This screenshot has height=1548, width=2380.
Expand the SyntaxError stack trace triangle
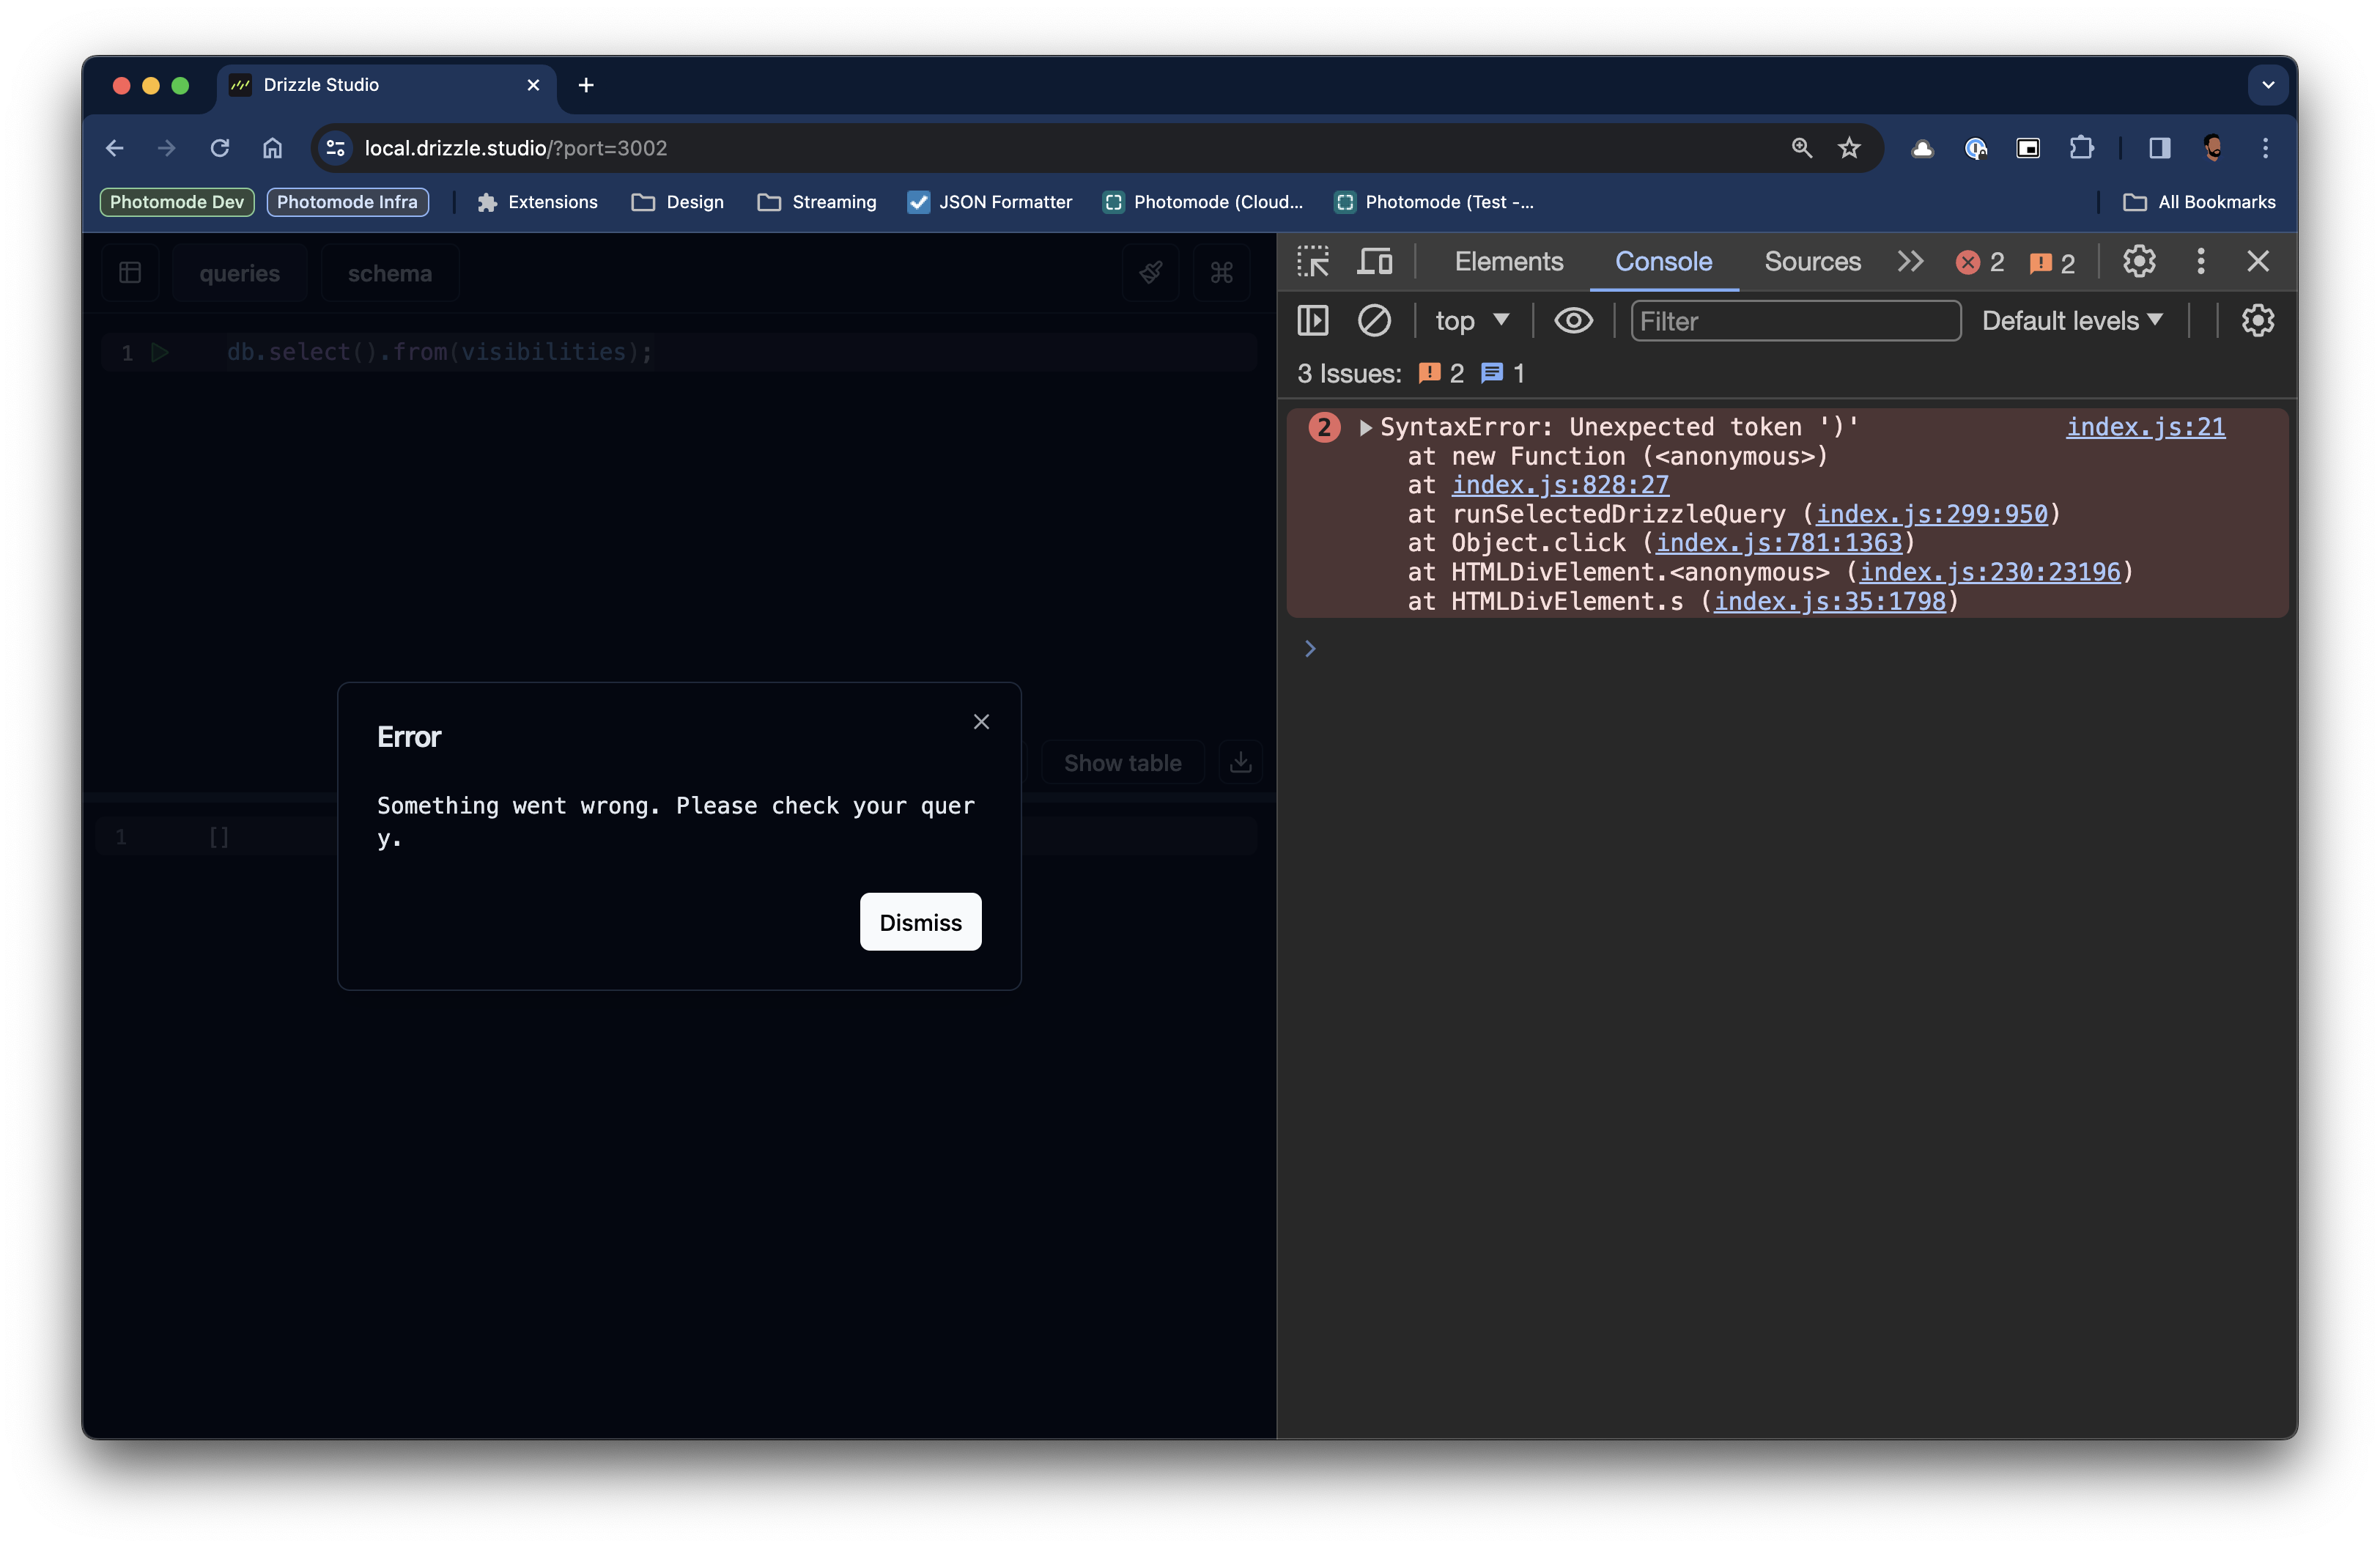coord(1365,428)
